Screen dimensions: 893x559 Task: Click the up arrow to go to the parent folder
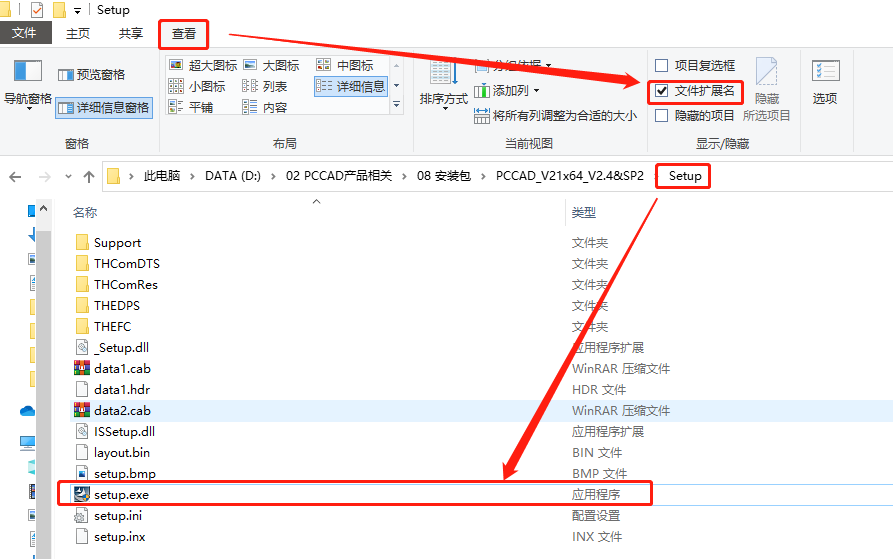pos(89,176)
